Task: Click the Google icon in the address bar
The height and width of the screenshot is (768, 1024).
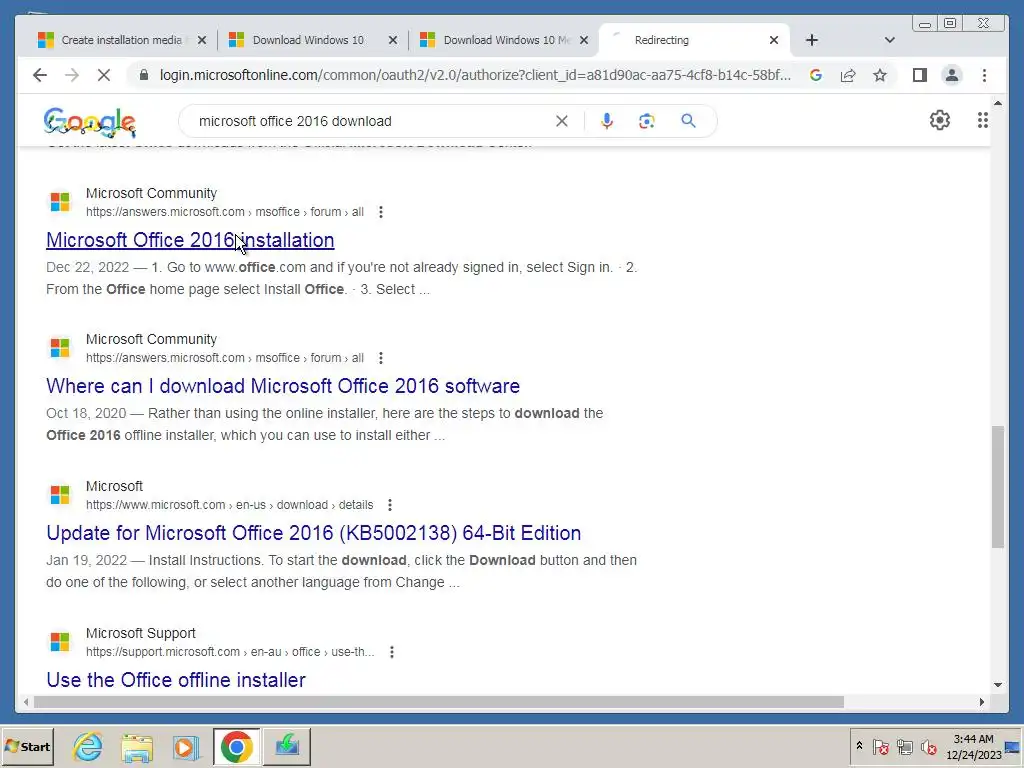Action: pyautogui.click(x=816, y=75)
